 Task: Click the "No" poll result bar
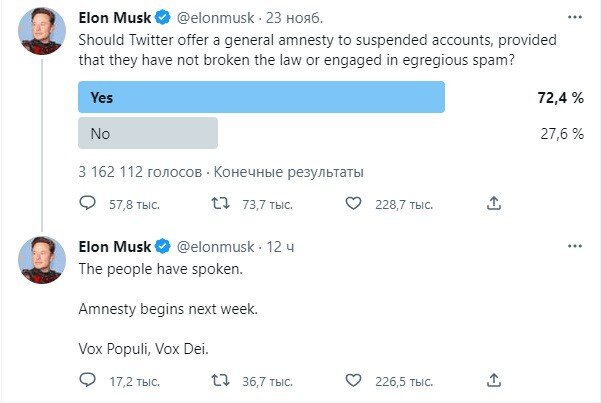pos(148,133)
